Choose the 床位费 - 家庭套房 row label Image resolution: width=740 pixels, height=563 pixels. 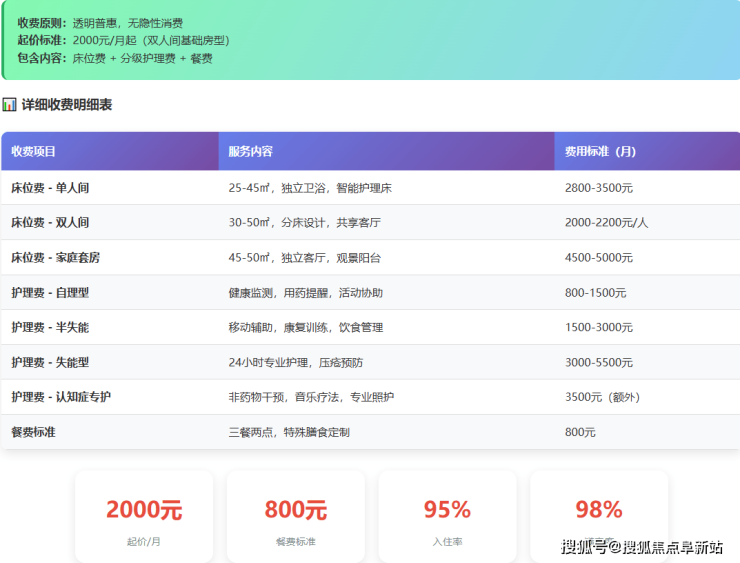click(56, 258)
